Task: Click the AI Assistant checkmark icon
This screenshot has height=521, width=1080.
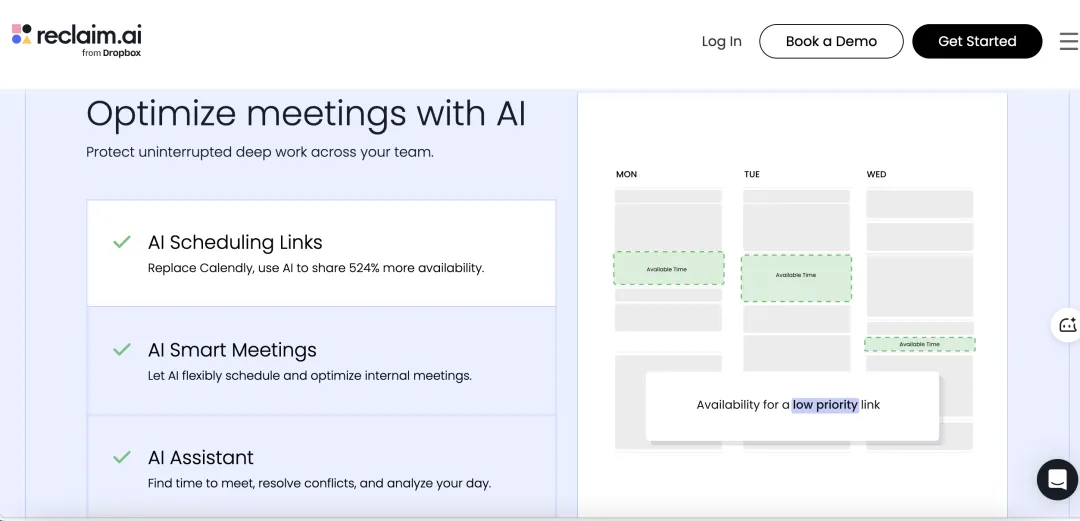Action: click(122, 457)
